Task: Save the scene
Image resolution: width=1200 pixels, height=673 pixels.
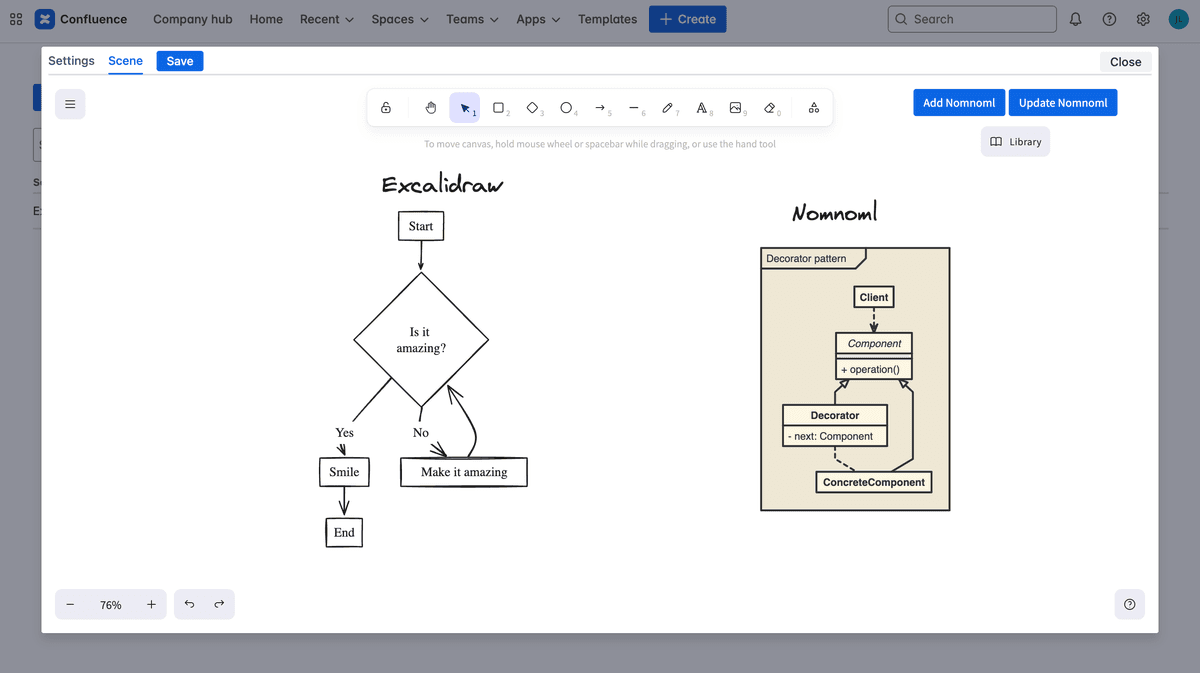Action: point(180,61)
